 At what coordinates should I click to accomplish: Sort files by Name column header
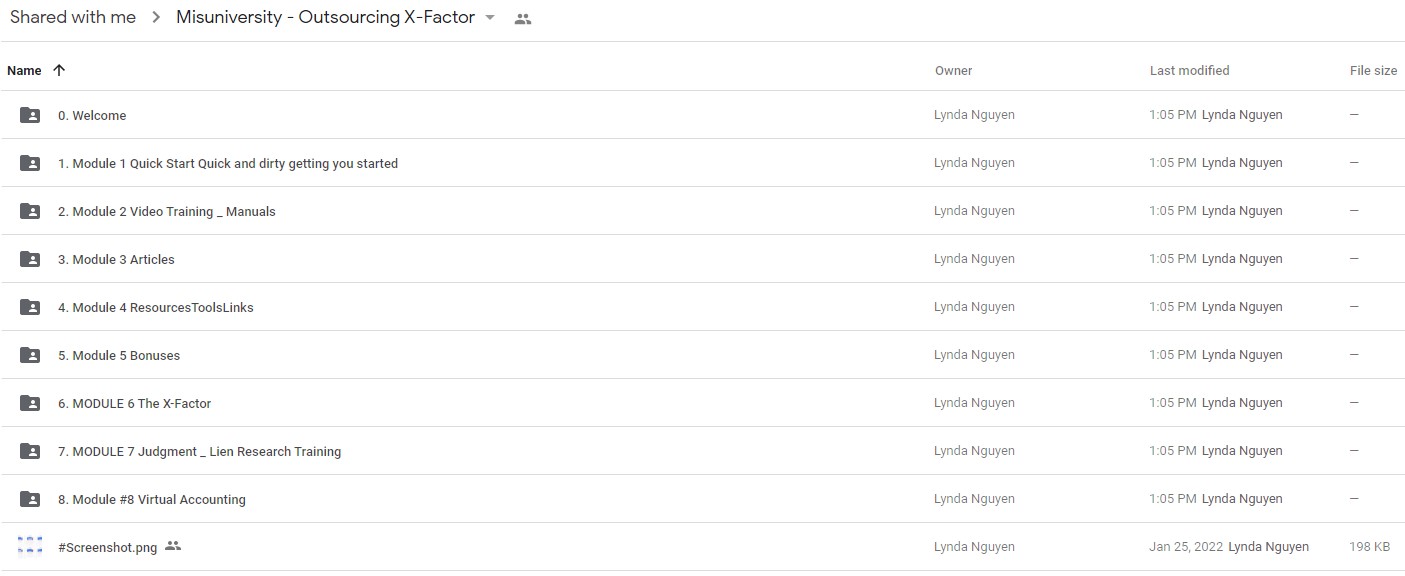[x=24, y=70]
